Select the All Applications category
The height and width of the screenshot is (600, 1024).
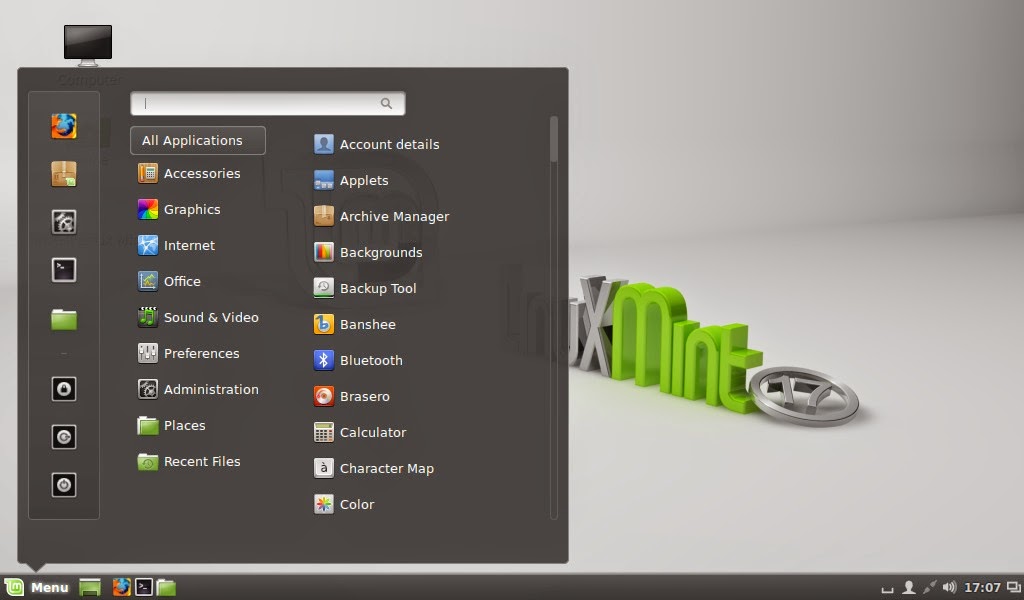[198, 140]
